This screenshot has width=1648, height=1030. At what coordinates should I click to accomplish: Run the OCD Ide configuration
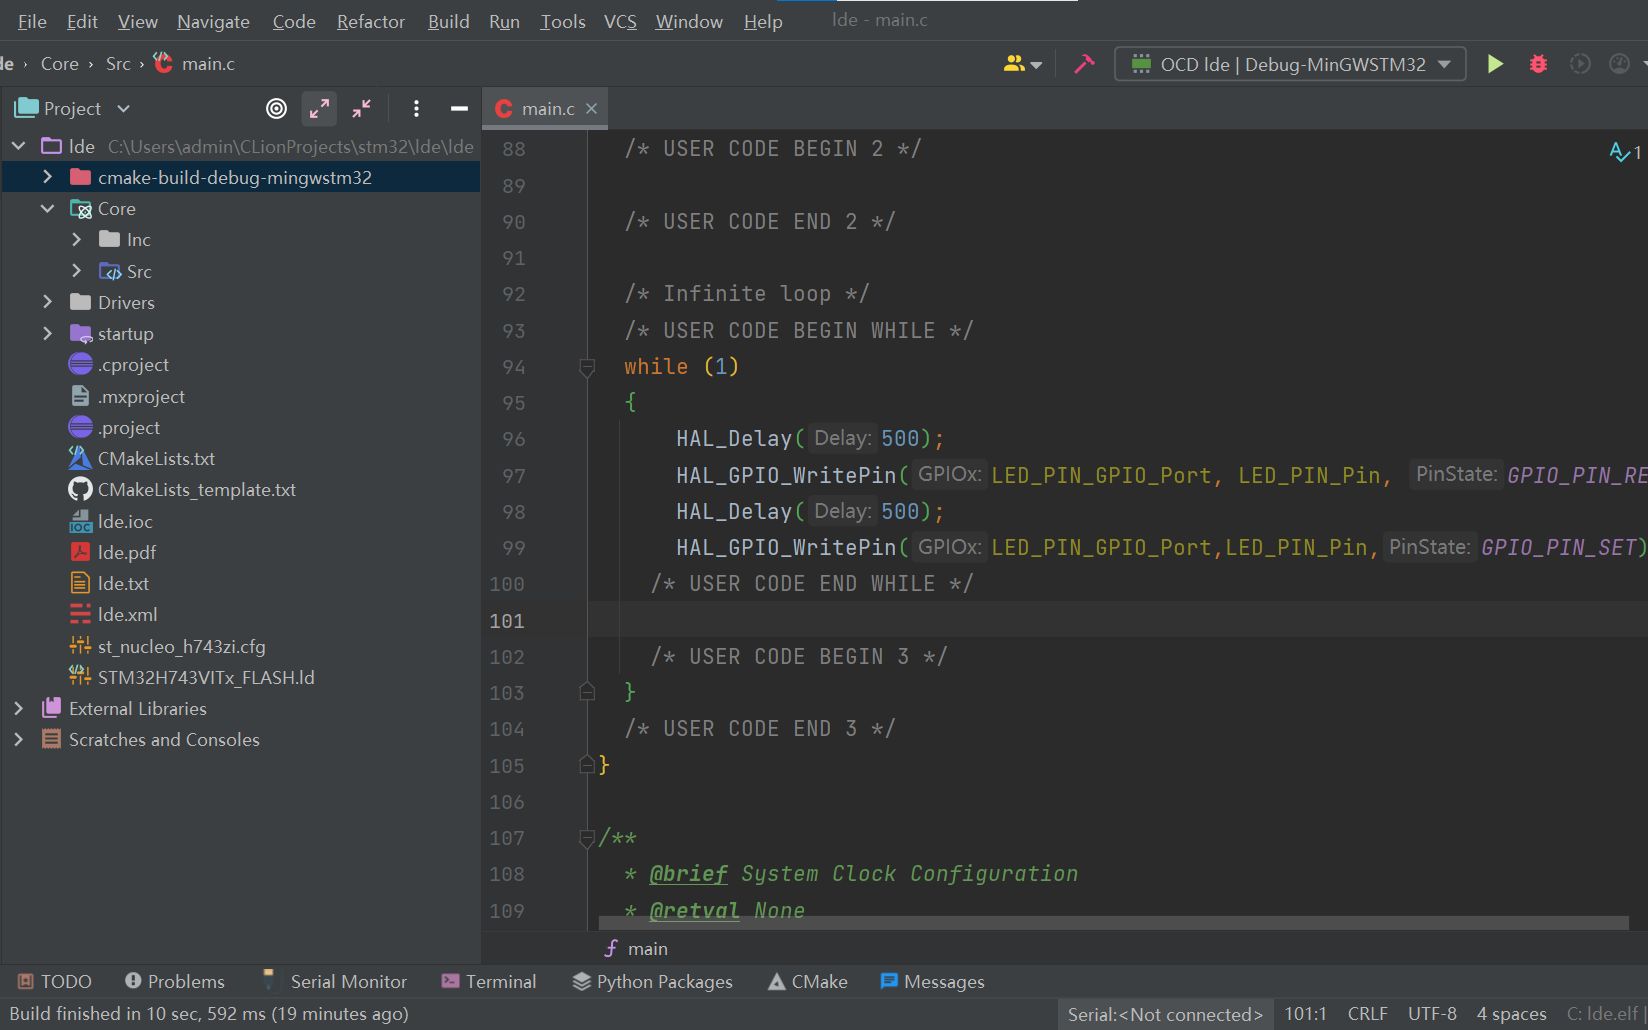(1495, 63)
